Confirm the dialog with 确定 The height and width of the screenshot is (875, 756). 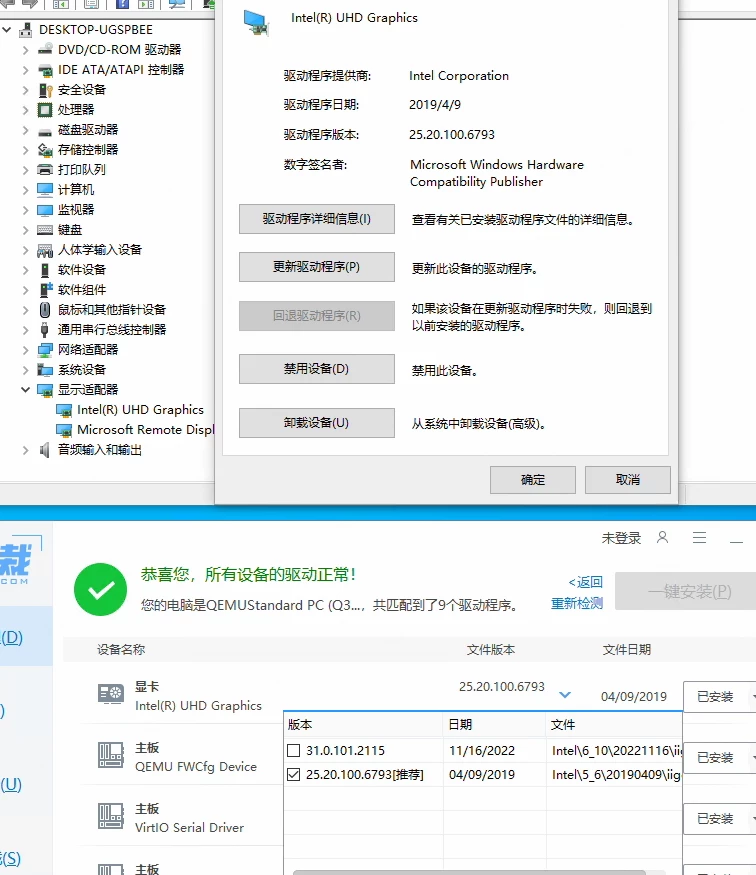[533, 480]
